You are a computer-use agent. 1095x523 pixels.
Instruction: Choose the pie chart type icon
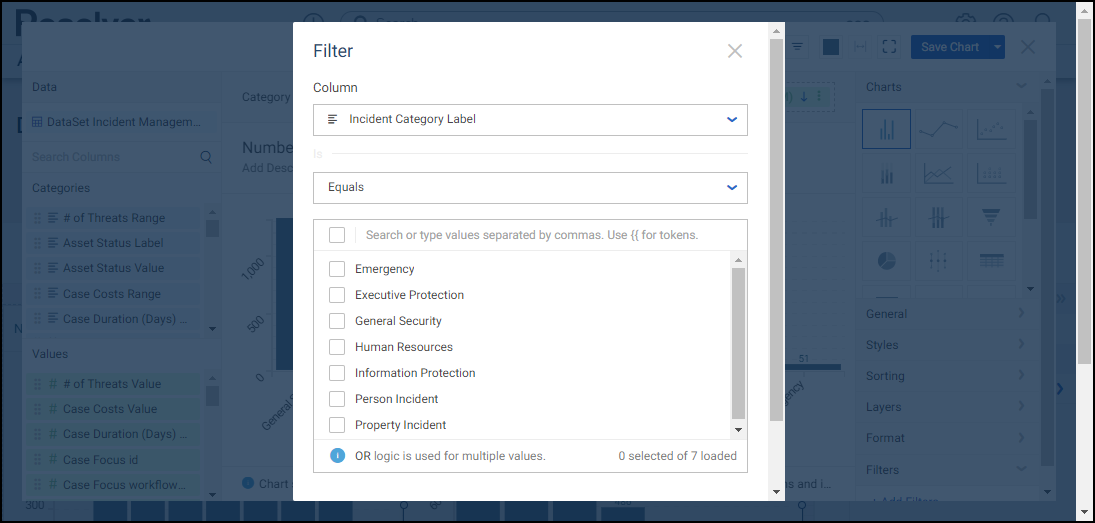[x=886, y=260]
